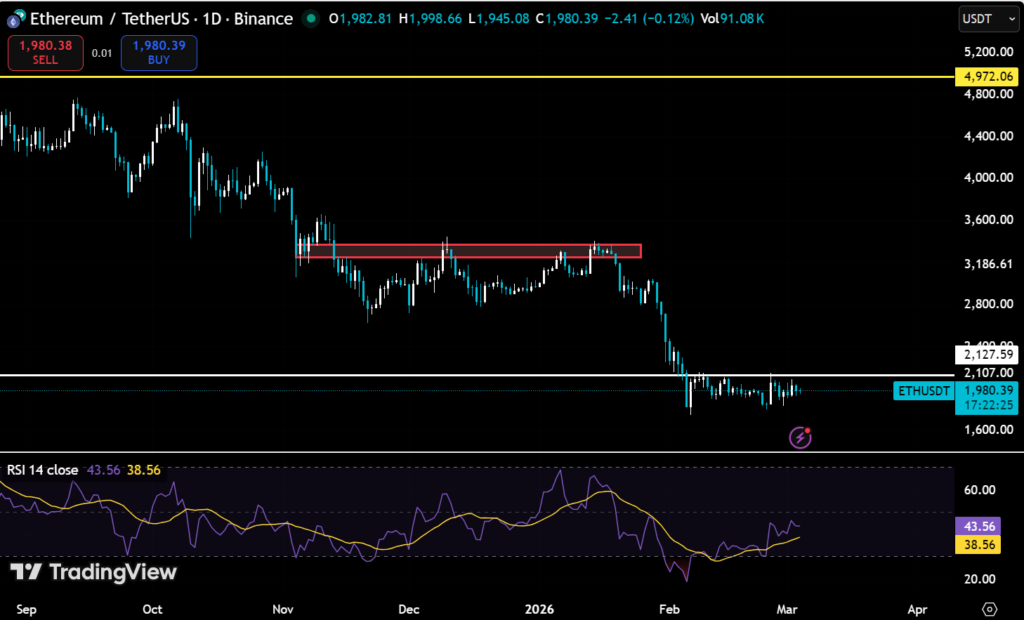Viewport: 1024px width, 620px height.
Task: Click the red notification dot on the lightning icon
Action: click(x=806, y=430)
